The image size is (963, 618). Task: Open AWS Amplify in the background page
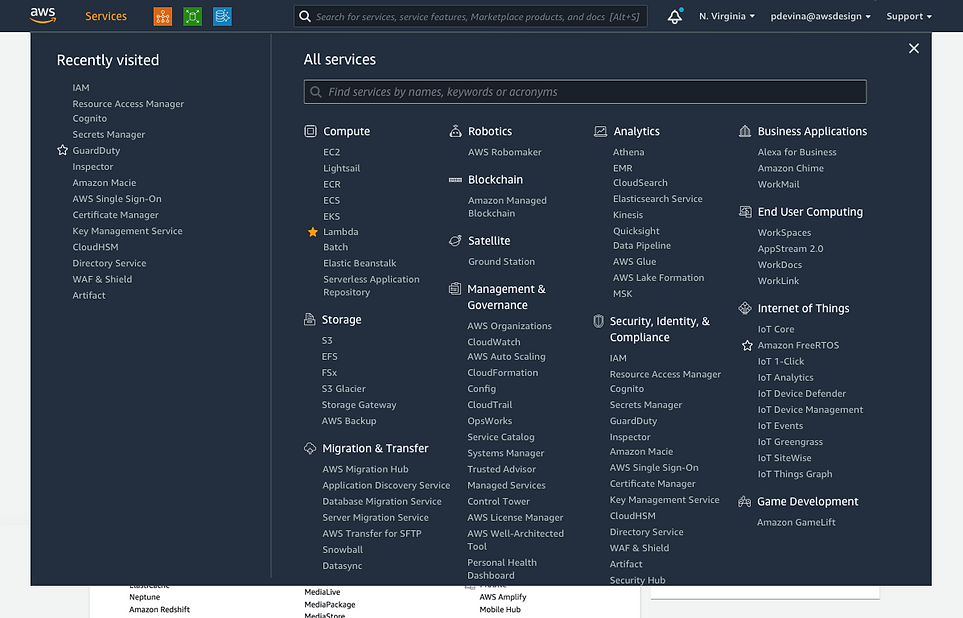tap(502, 597)
